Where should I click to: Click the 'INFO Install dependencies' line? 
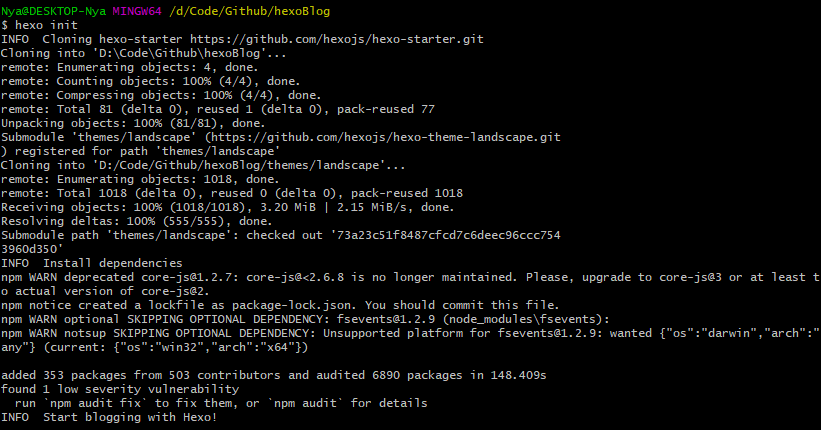tap(80, 263)
